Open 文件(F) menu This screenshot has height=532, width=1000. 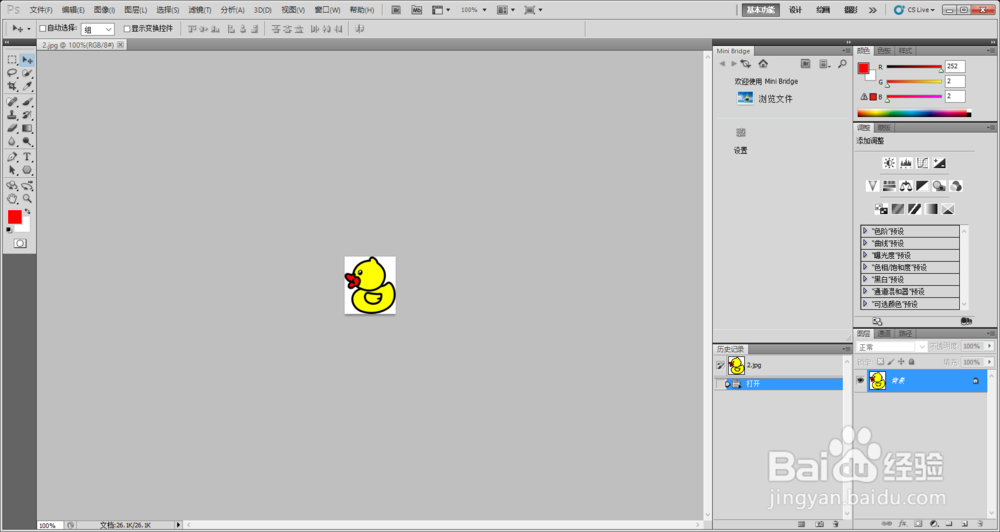coord(41,10)
